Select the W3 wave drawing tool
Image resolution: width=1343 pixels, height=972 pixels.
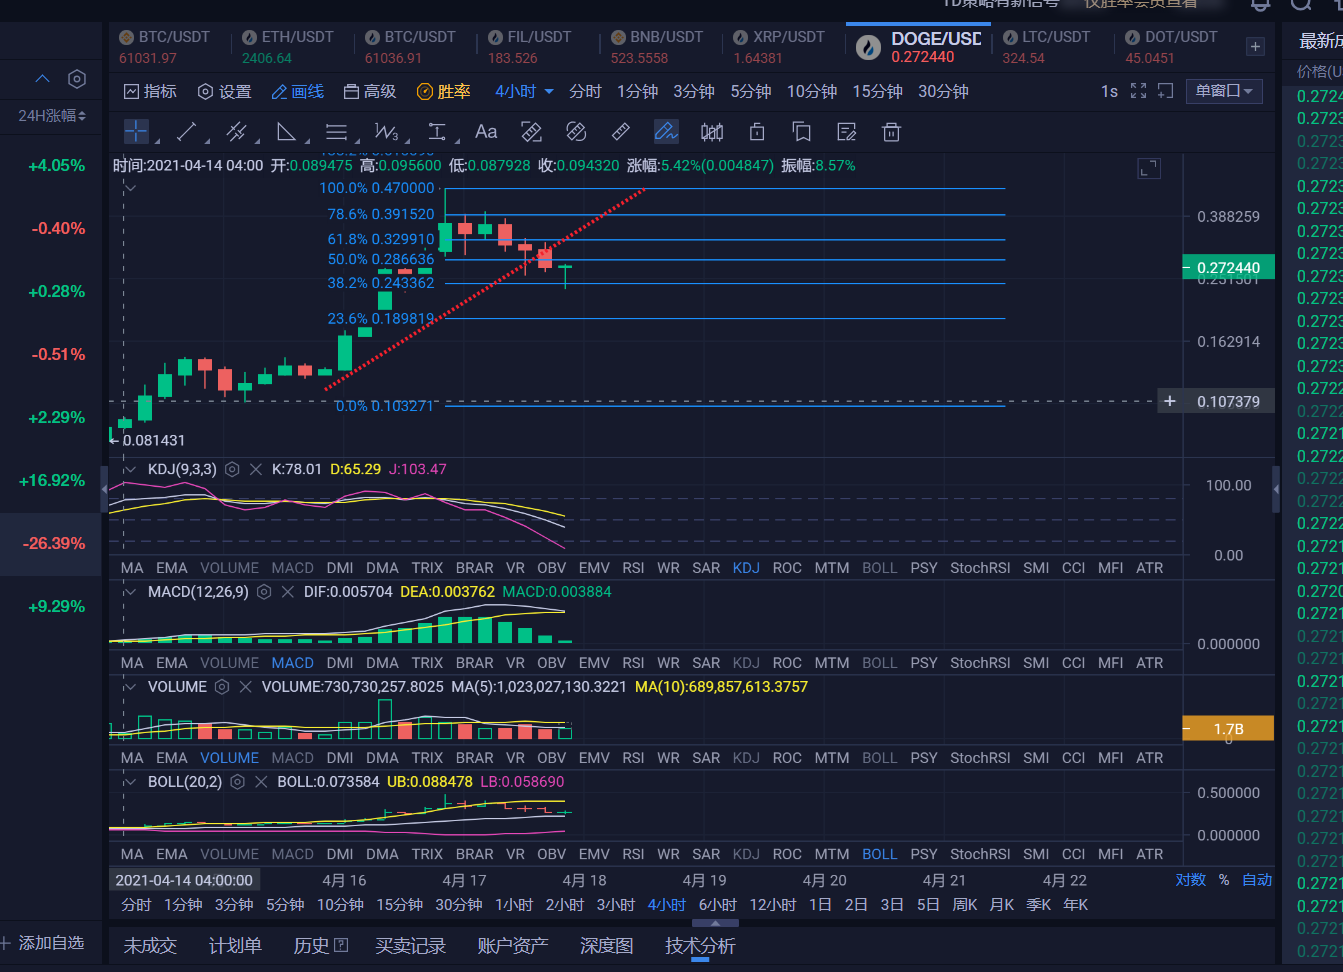coord(386,132)
